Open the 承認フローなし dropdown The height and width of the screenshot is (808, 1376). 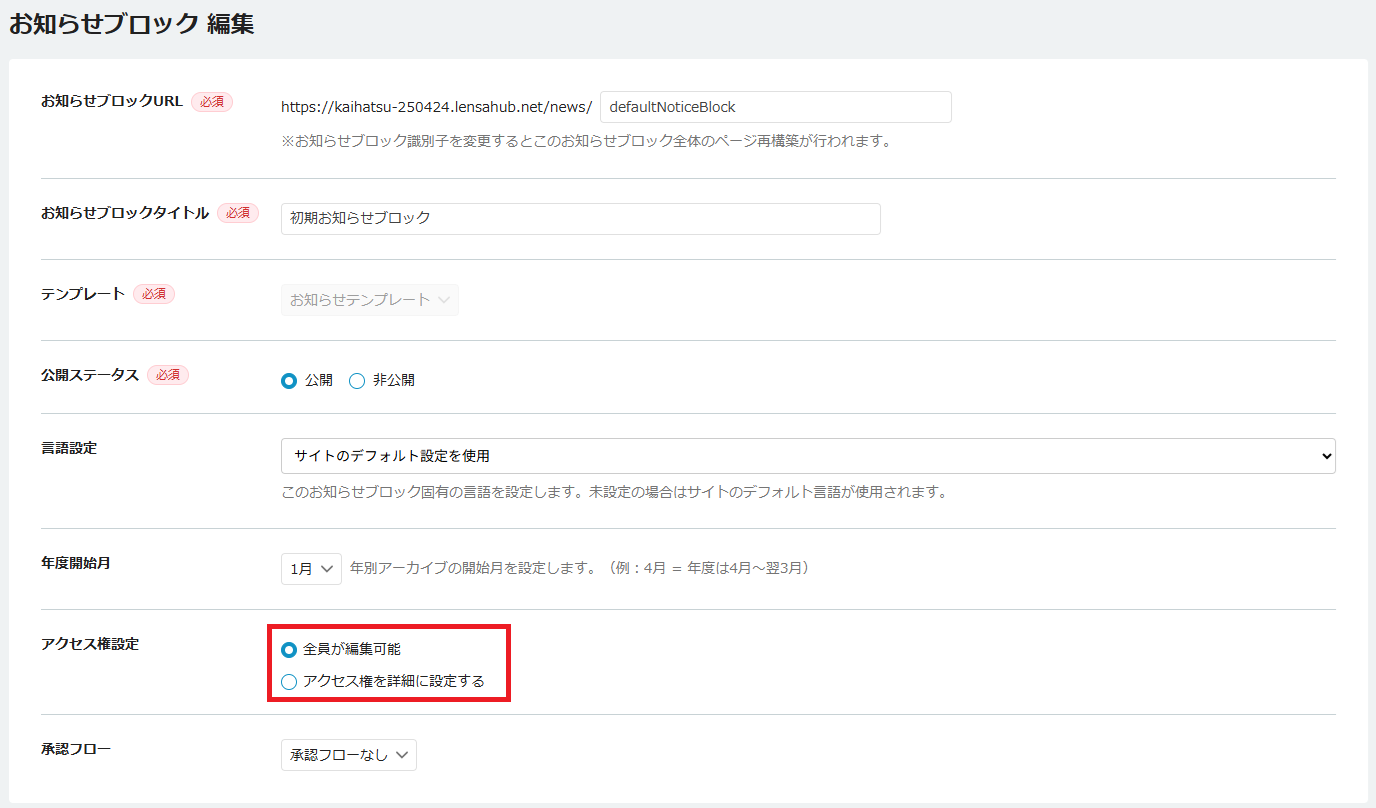[x=348, y=755]
